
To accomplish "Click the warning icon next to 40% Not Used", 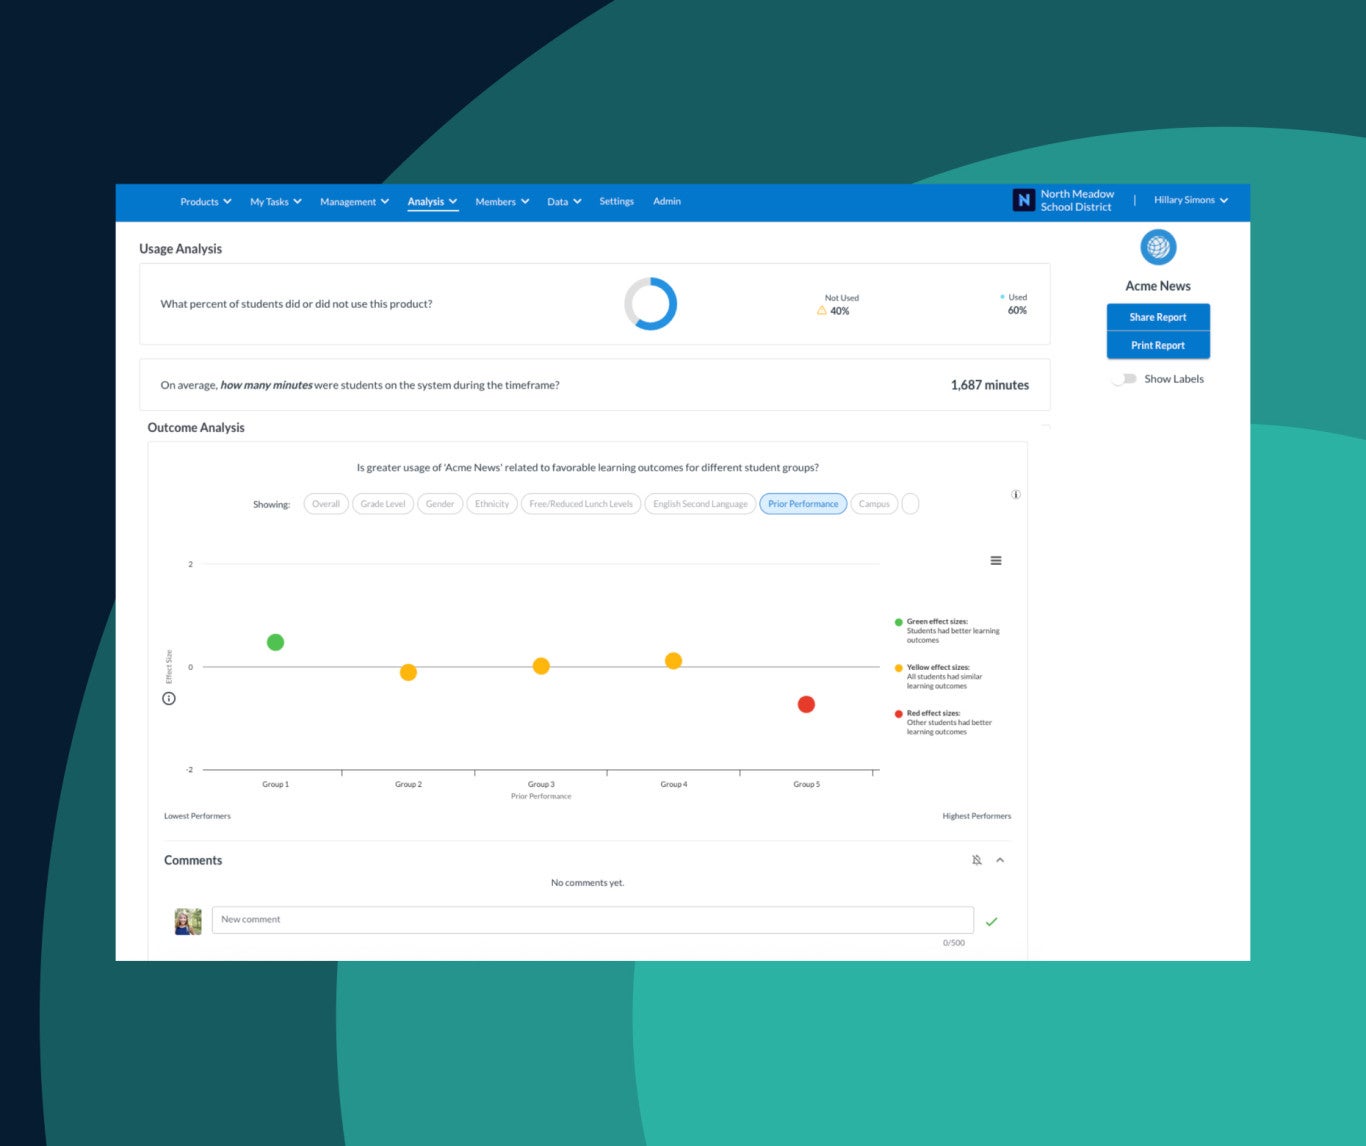I will pos(822,311).
